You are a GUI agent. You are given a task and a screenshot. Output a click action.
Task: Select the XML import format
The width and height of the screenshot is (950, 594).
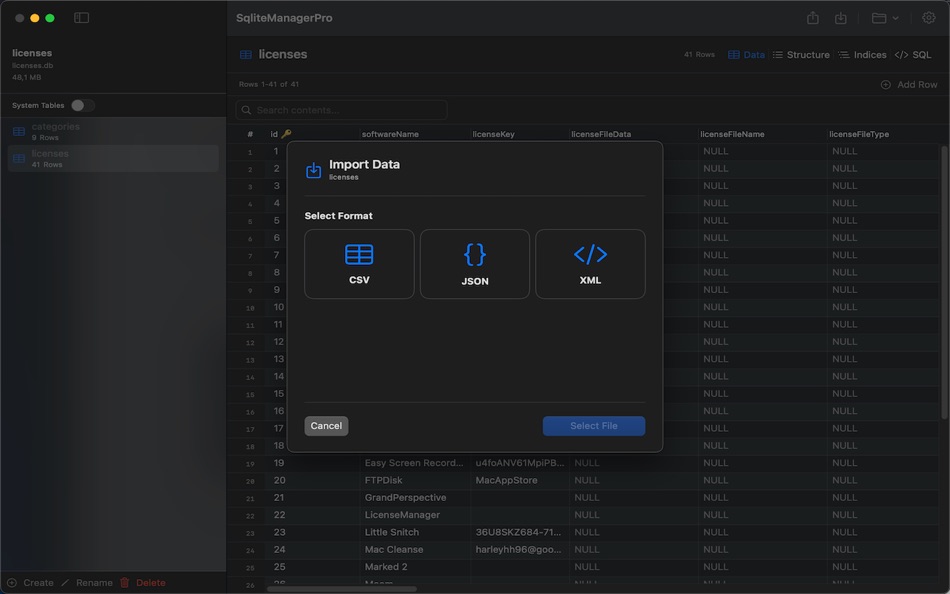[x=589, y=263]
